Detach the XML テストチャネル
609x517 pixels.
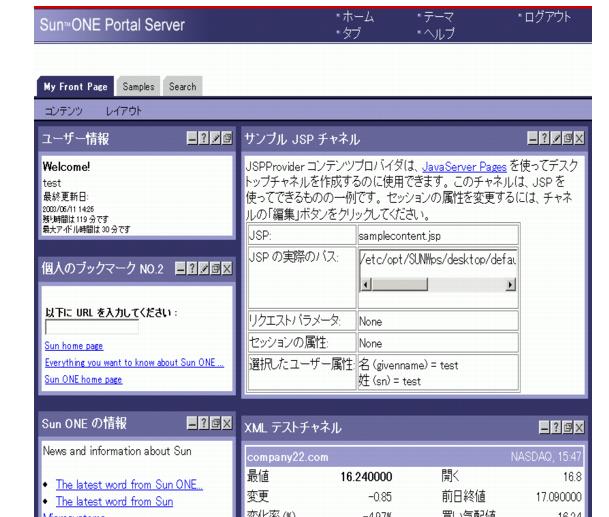567,428
